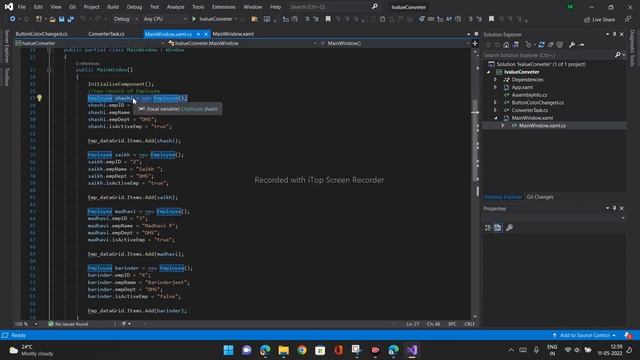Click the search magnifier in Solution Explorer
The width and height of the screenshot is (640, 360).
click(x=618, y=55)
